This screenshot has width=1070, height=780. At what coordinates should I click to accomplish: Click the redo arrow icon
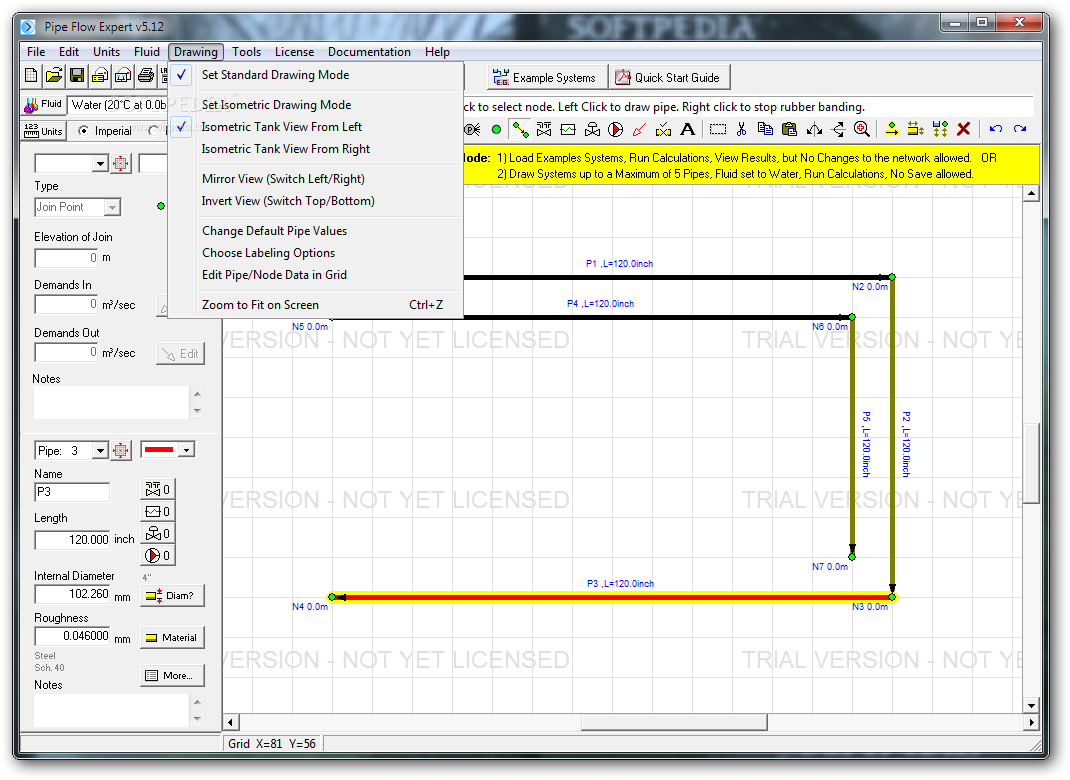coord(1020,129)
